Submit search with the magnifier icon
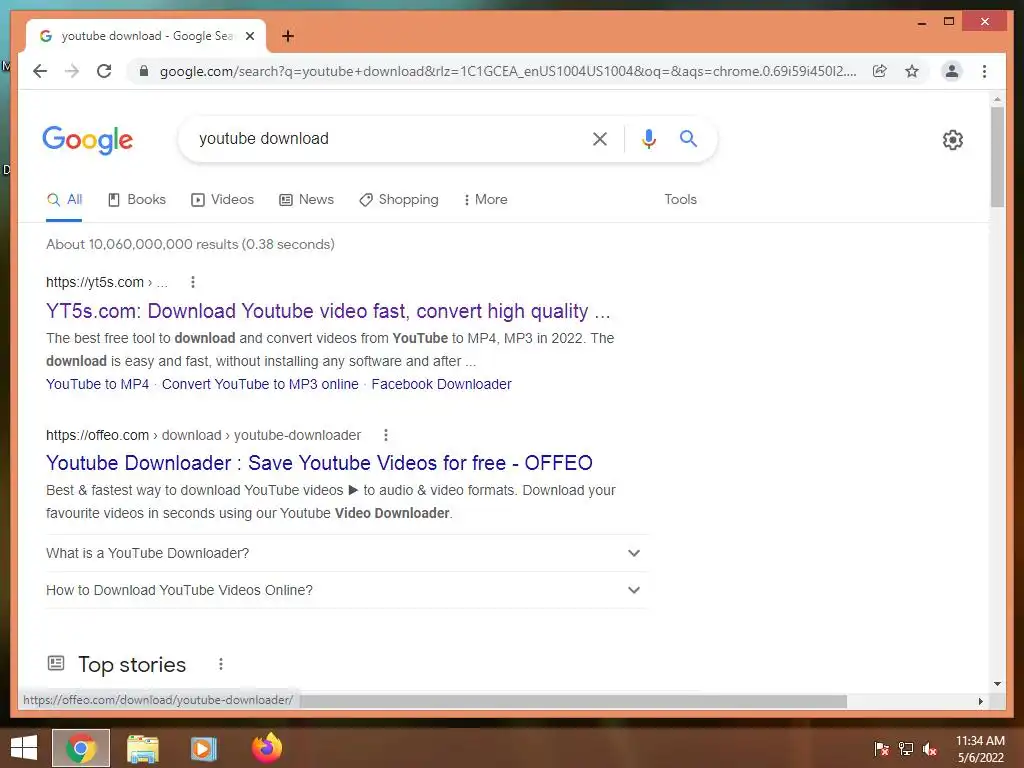The height and width of the screenshot is (768, 1024). point(688,138)
